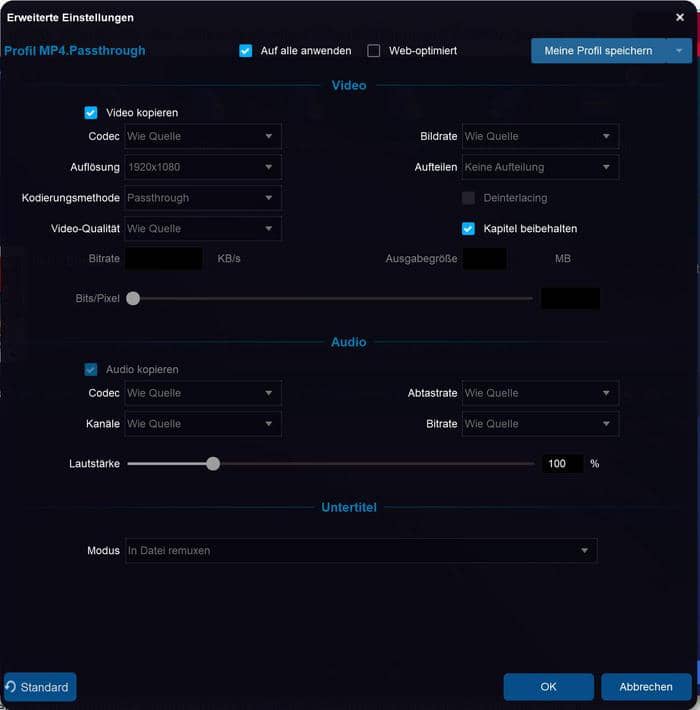Open the arrow next to Meine Profil speichern

coord(679,51)
